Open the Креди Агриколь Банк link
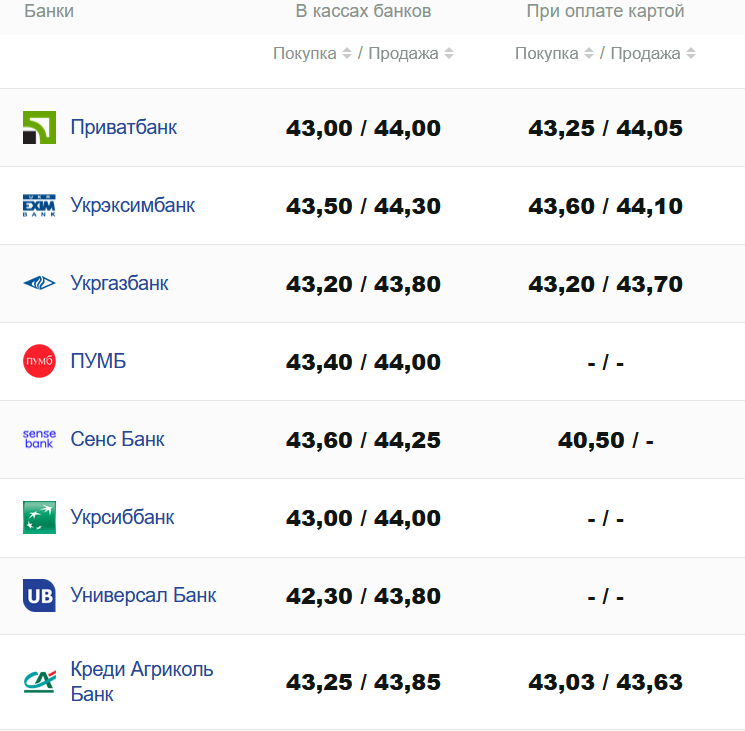 point(142,681)
